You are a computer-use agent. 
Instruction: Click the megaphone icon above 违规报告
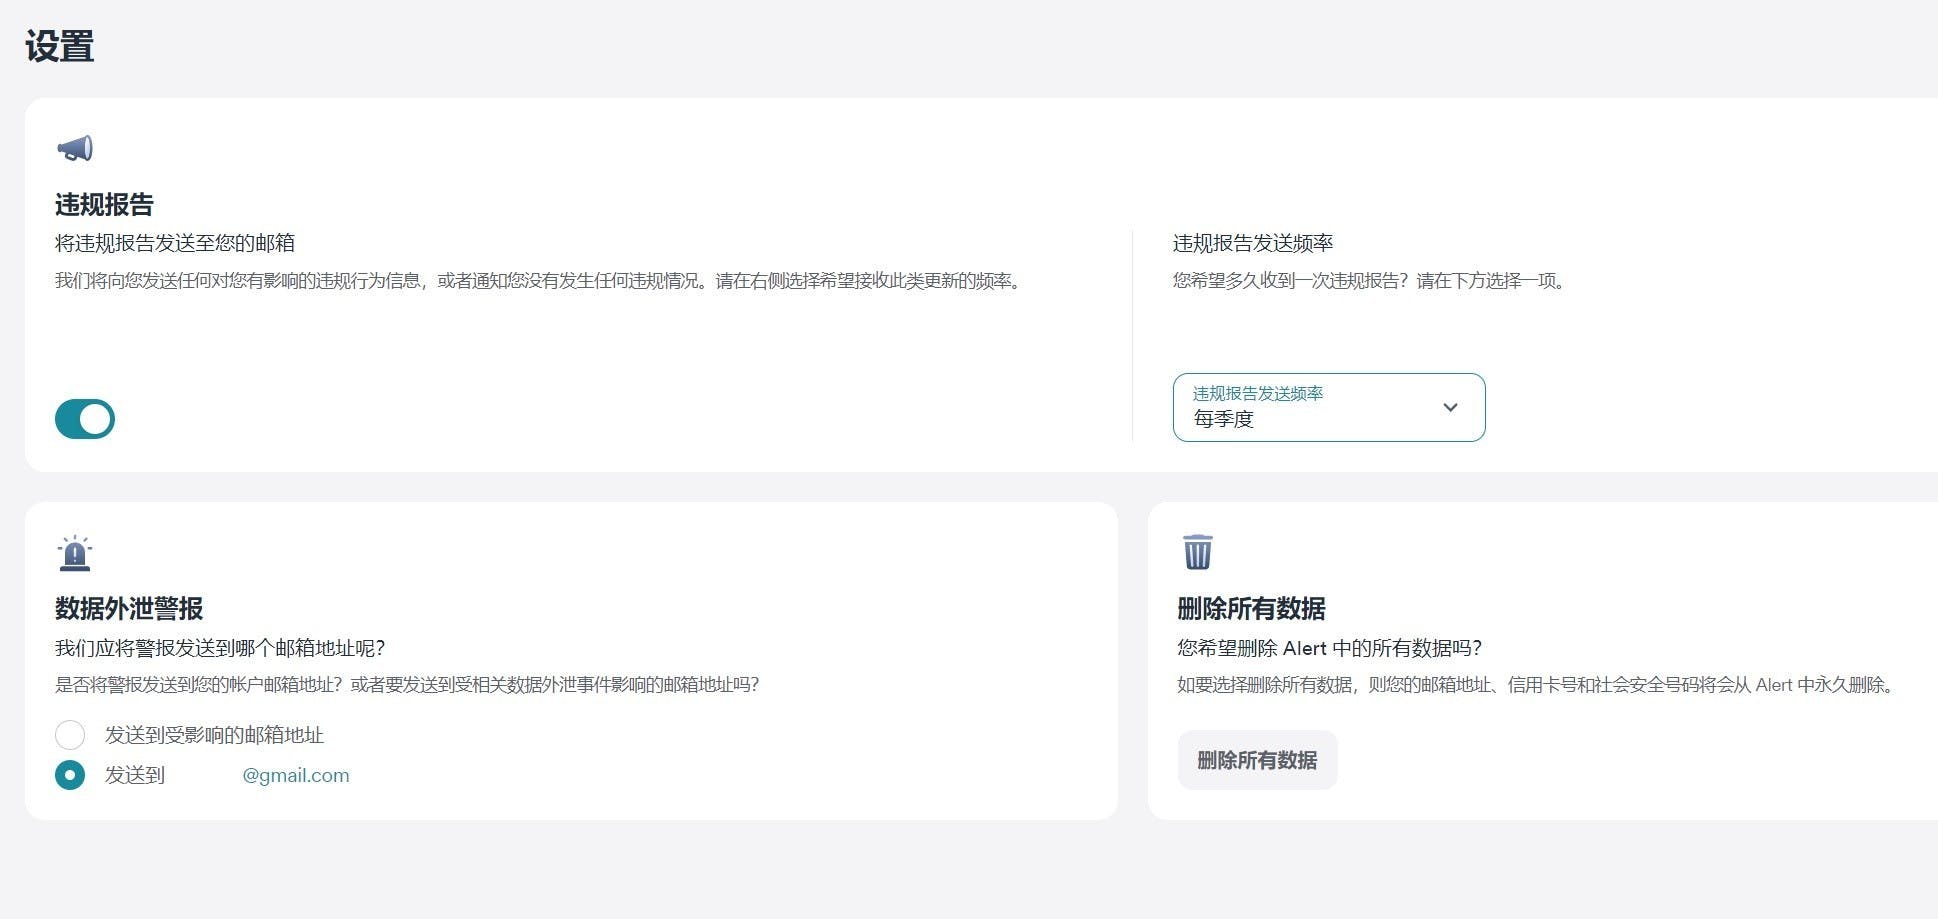tap(75, 149)
